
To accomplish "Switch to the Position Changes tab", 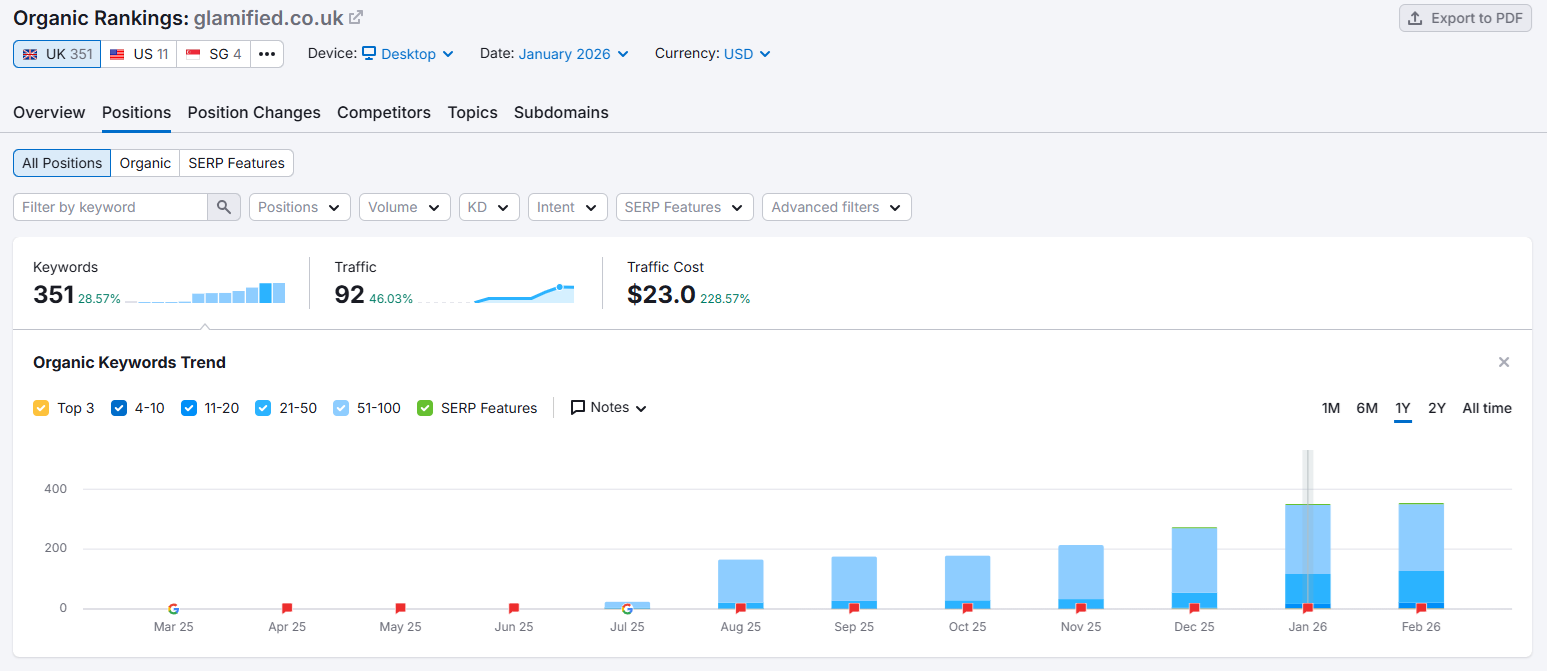I will pos(254,112).
